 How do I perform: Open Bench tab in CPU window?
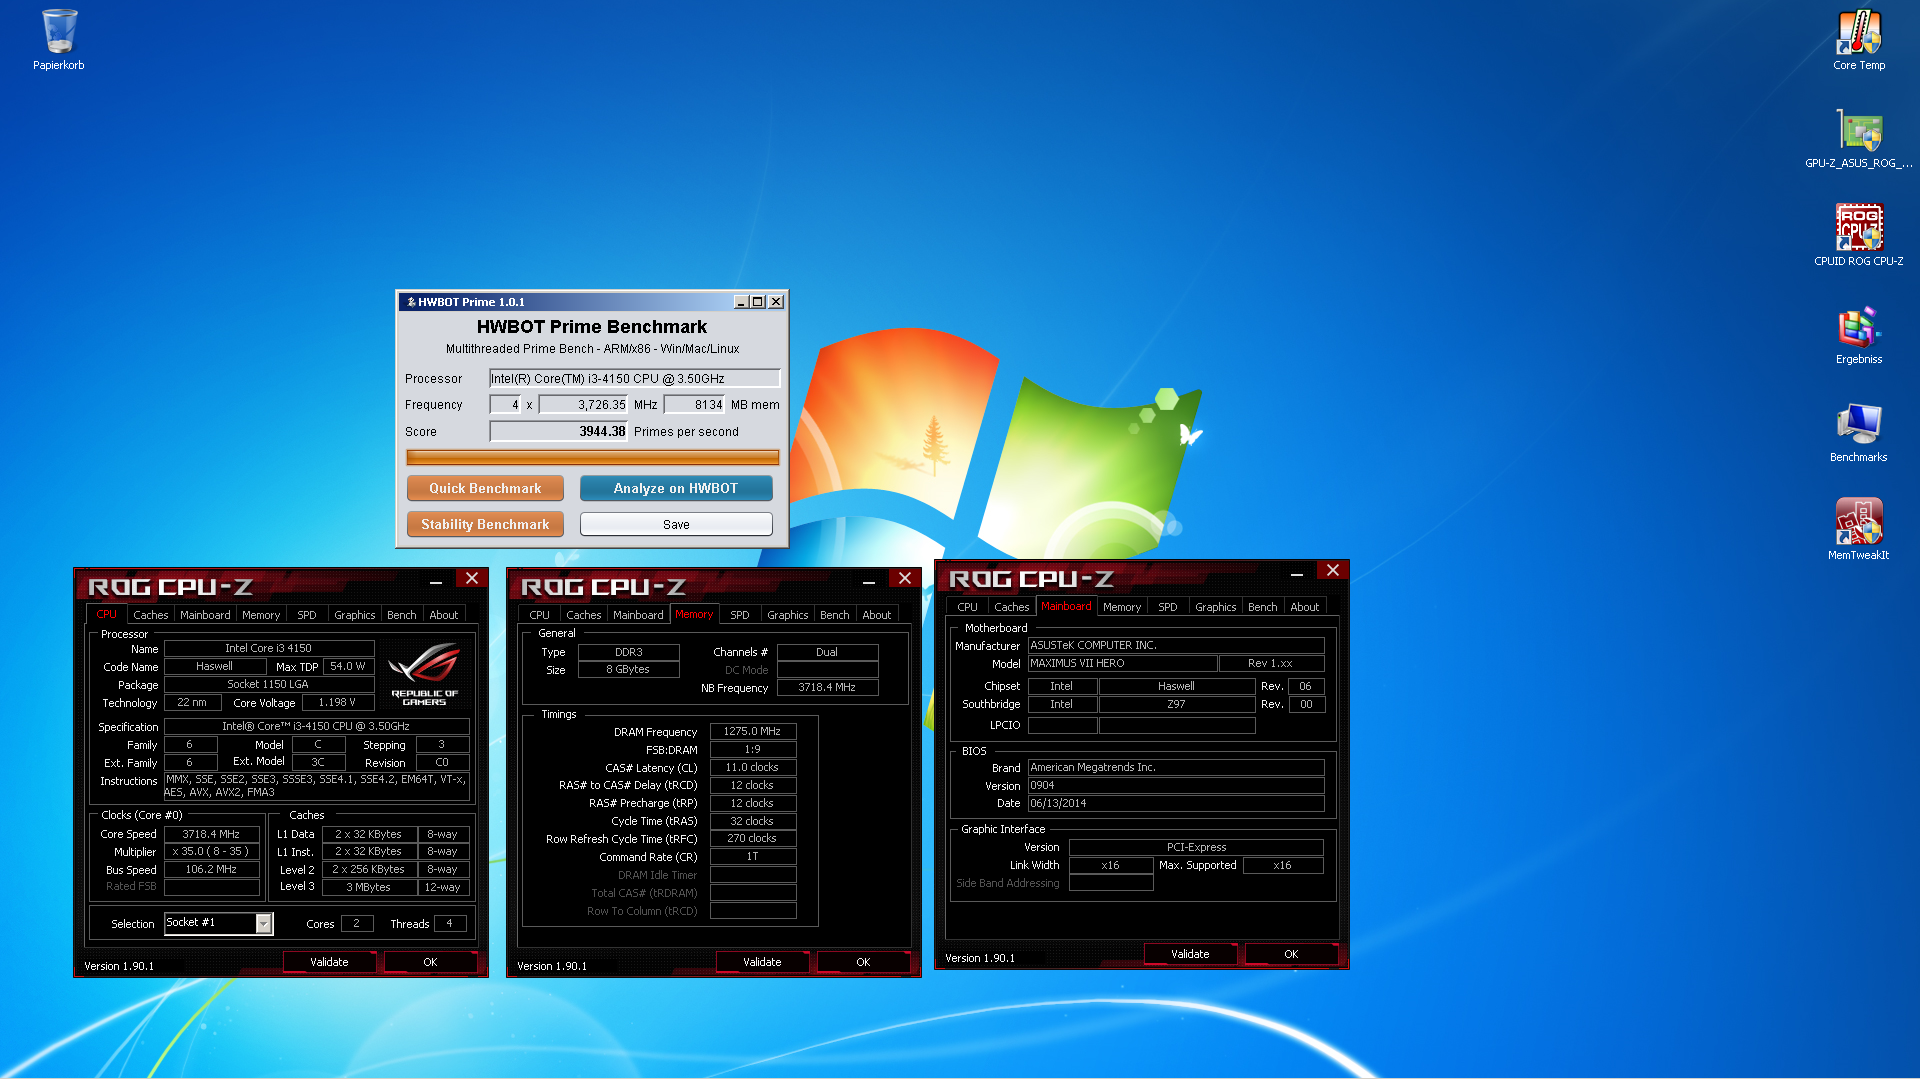pyautogui.click(x=402, y=615)
